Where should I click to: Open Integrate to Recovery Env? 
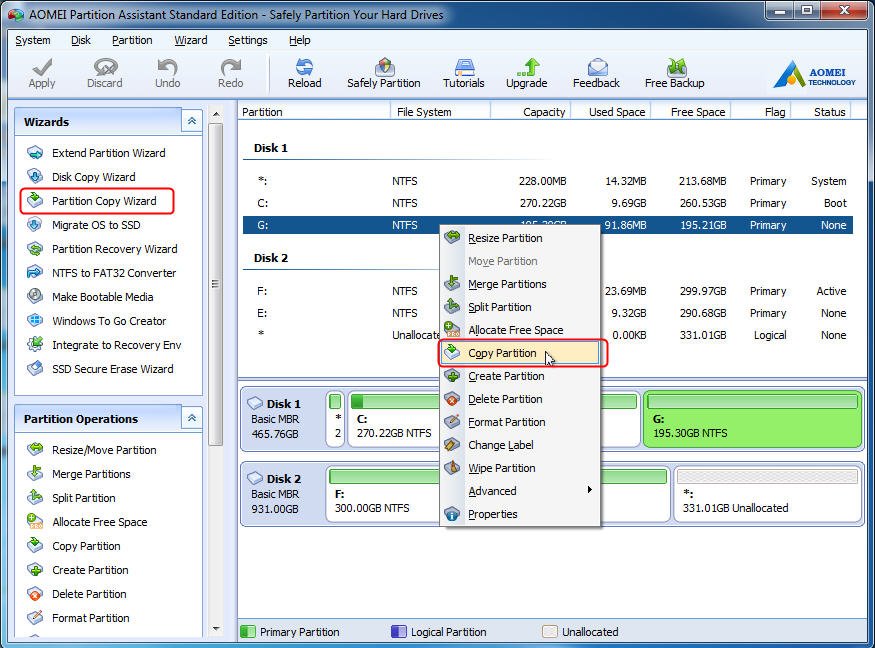(104, 345)
